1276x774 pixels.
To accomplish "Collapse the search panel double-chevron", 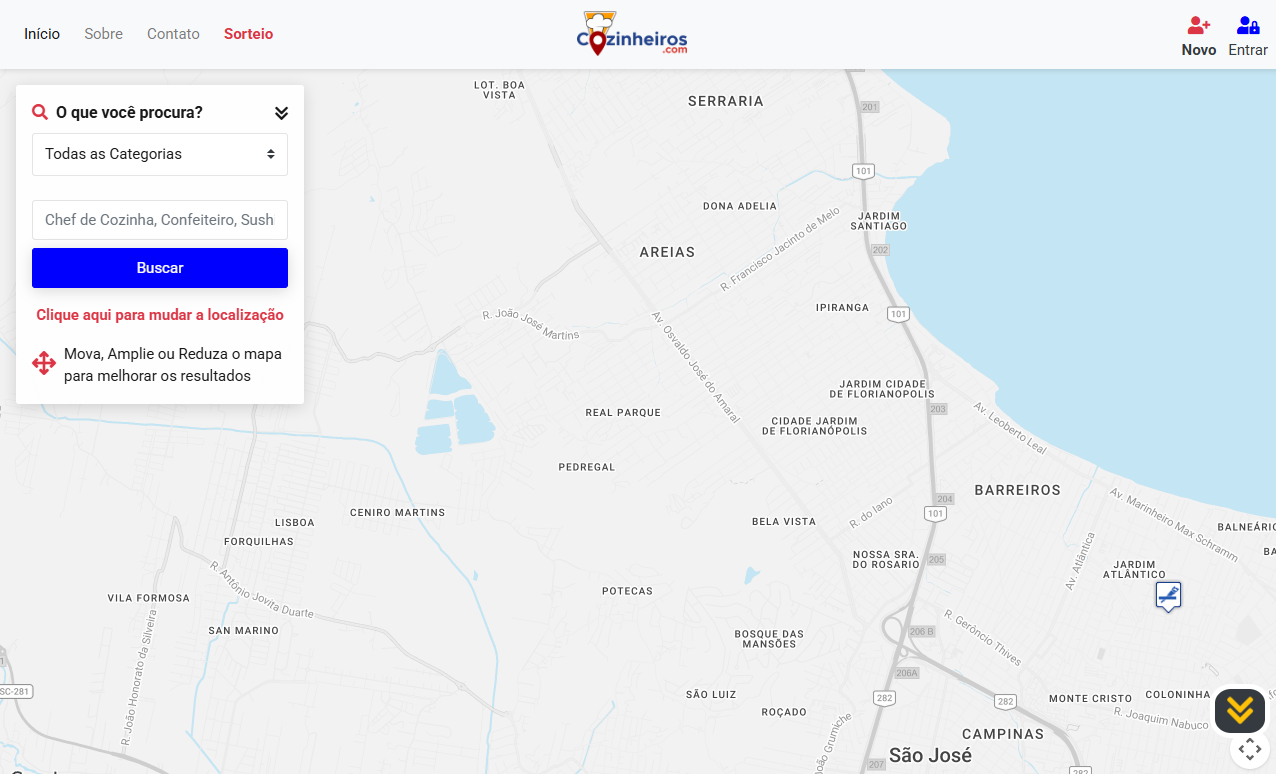I will tap(281, 113).
